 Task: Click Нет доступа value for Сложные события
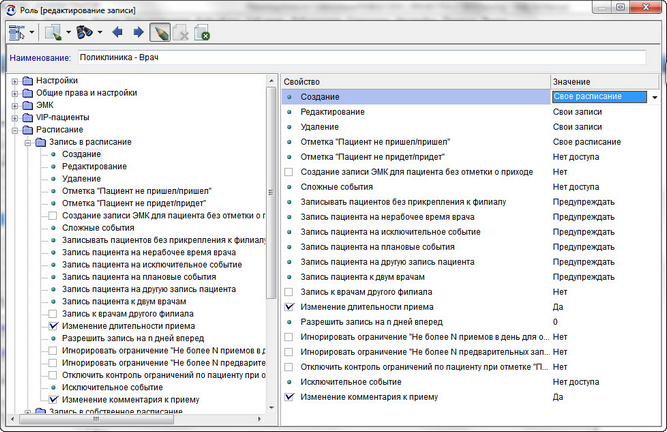[x=576, y=187]
